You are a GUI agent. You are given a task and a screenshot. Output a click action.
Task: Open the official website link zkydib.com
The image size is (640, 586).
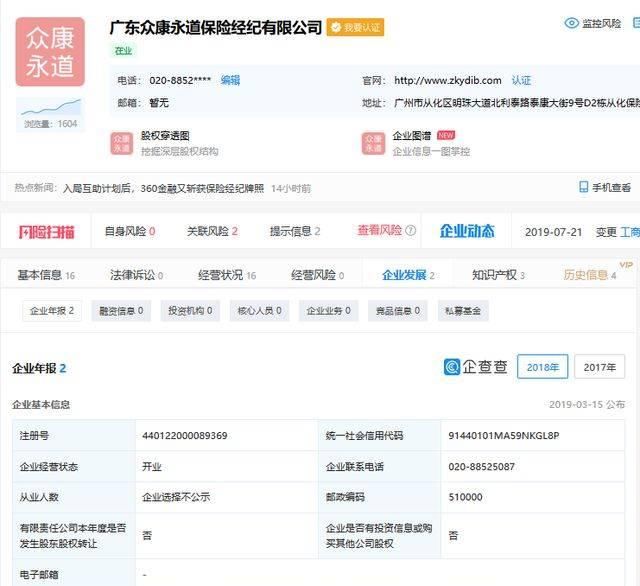(x=448, y=80)
